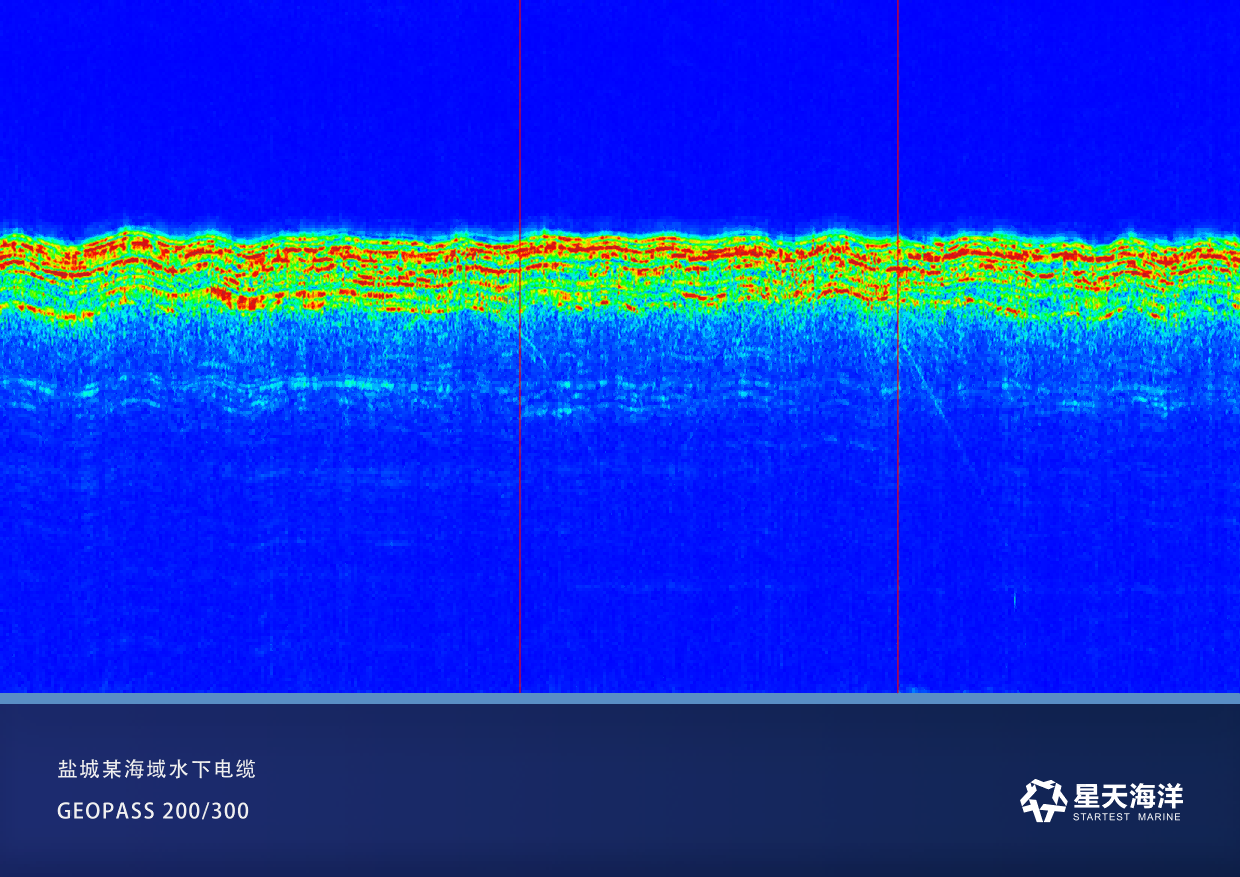1240x877 pixels.
Task: Click the text "GEOPASS 200/300"
Action: coord(153,811)
